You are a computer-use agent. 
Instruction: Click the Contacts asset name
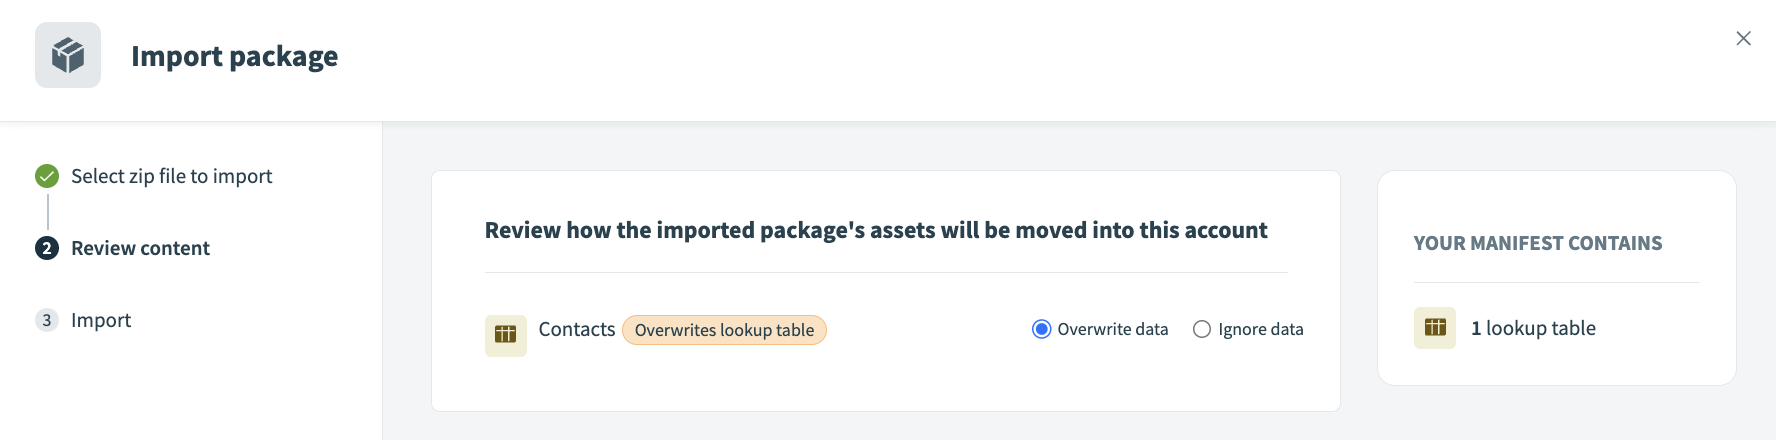577,329
